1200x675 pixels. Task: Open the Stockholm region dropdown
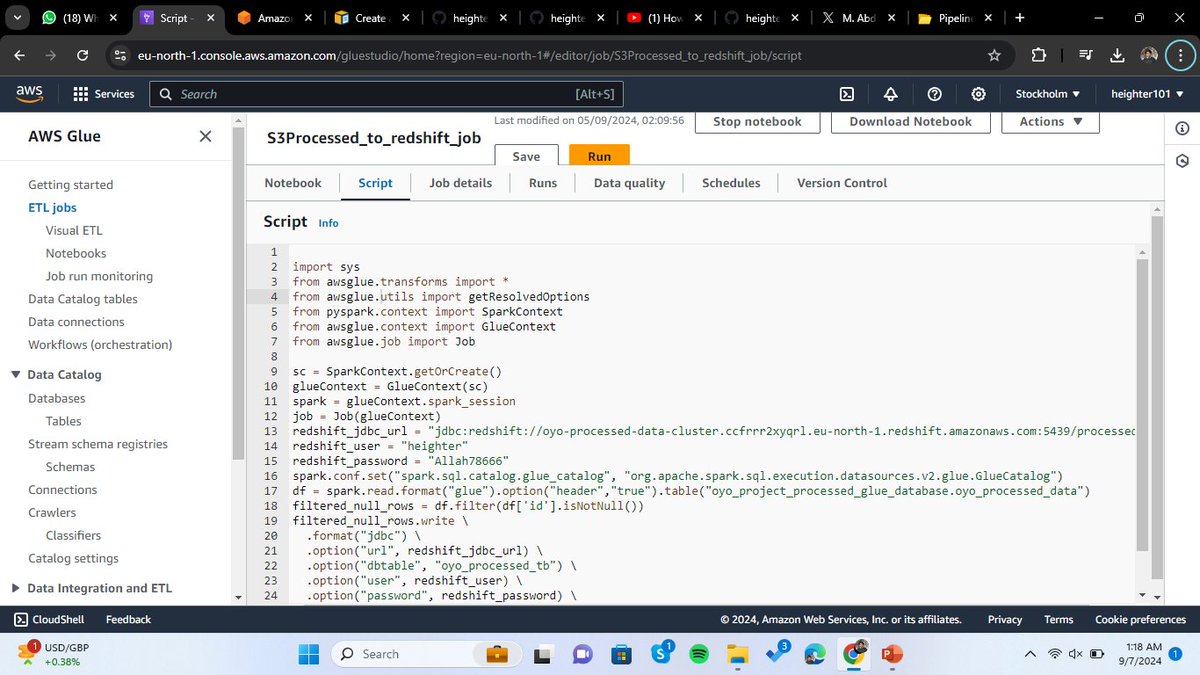tap(1048, 94)
